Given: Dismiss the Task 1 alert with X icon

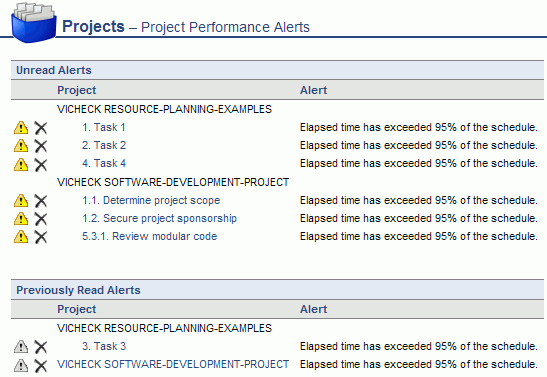Looking at the screenshot, I should click(41, 128).
